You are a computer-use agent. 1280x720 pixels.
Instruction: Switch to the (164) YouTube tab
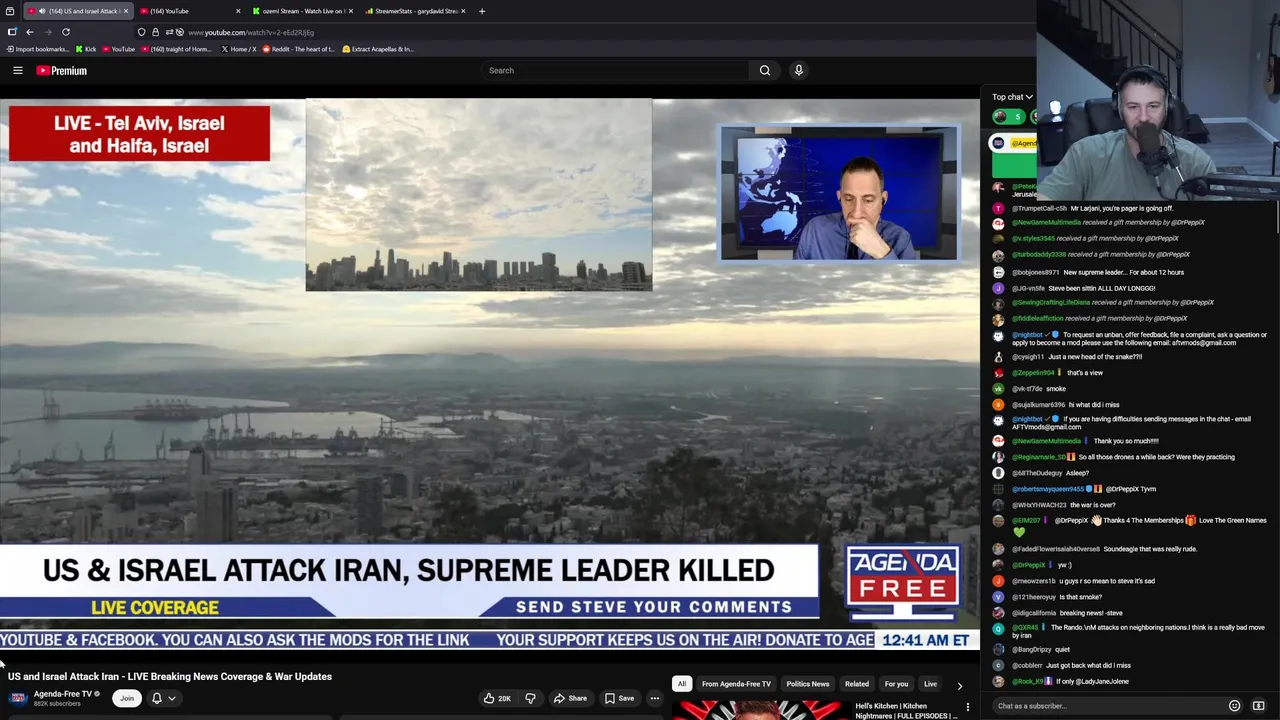[190, 11]
